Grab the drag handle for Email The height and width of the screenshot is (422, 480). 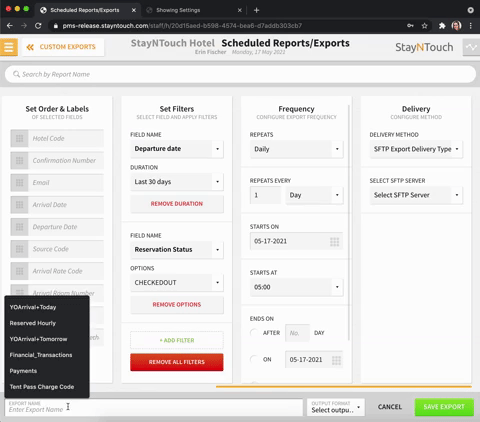click(19, 183)
